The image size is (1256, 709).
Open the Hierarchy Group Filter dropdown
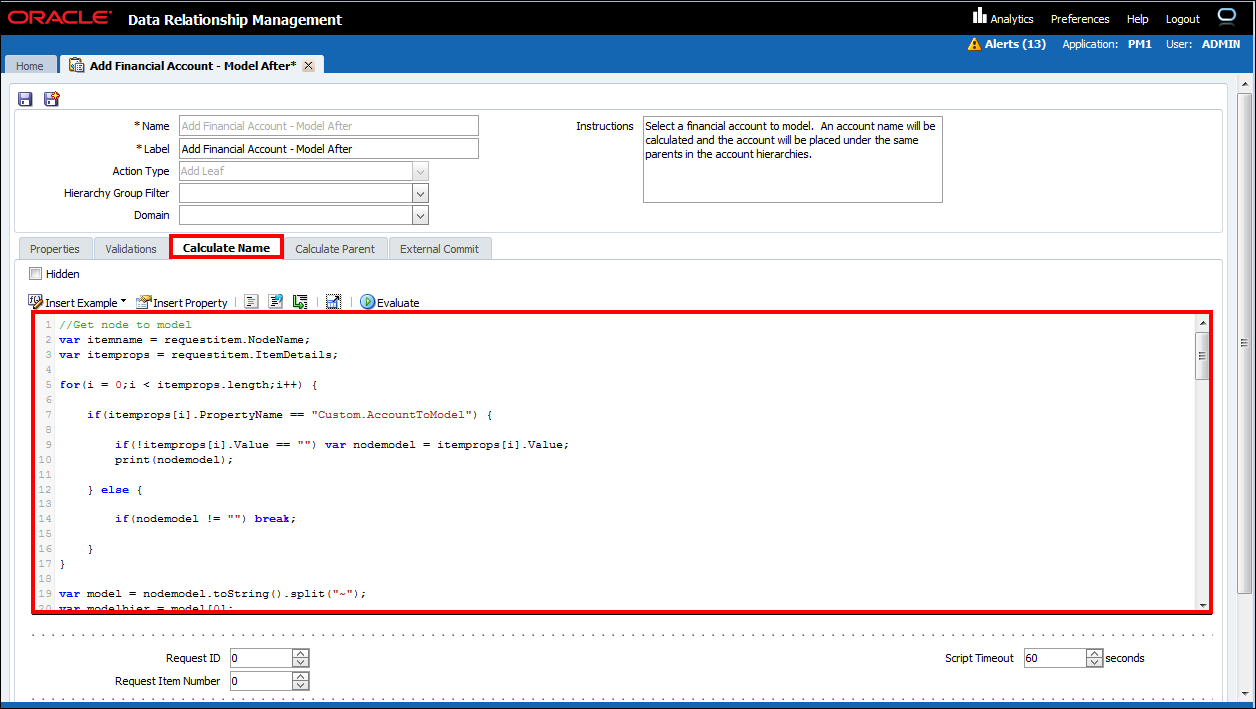[420, 193]
